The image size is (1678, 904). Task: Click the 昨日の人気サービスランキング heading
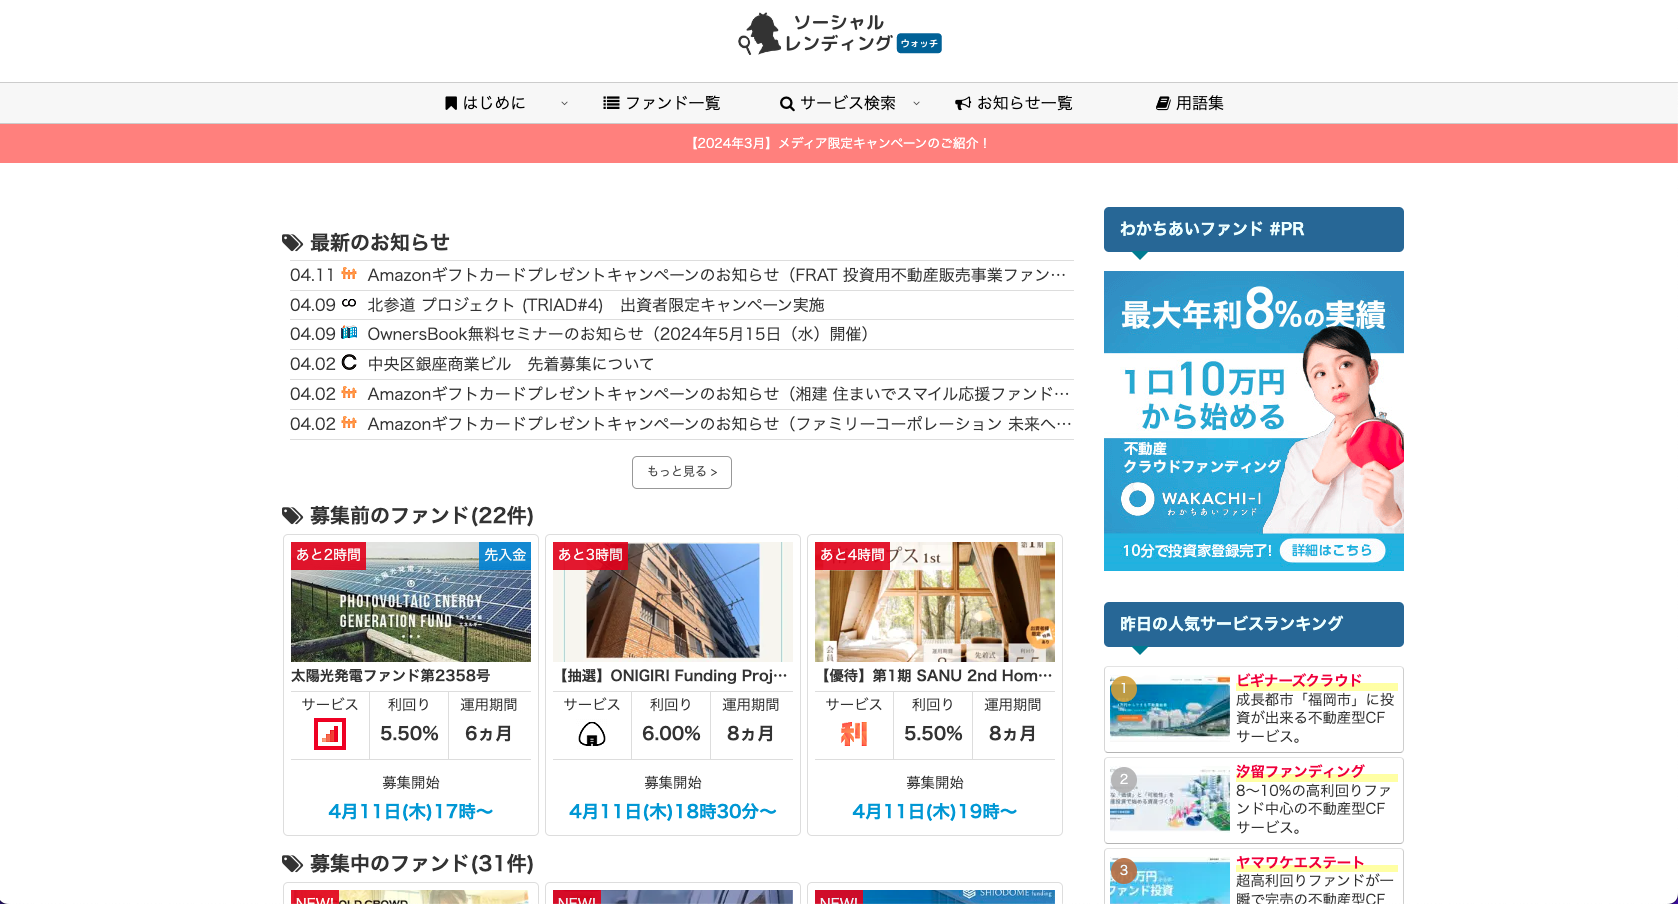click(x=1254, y=624)
